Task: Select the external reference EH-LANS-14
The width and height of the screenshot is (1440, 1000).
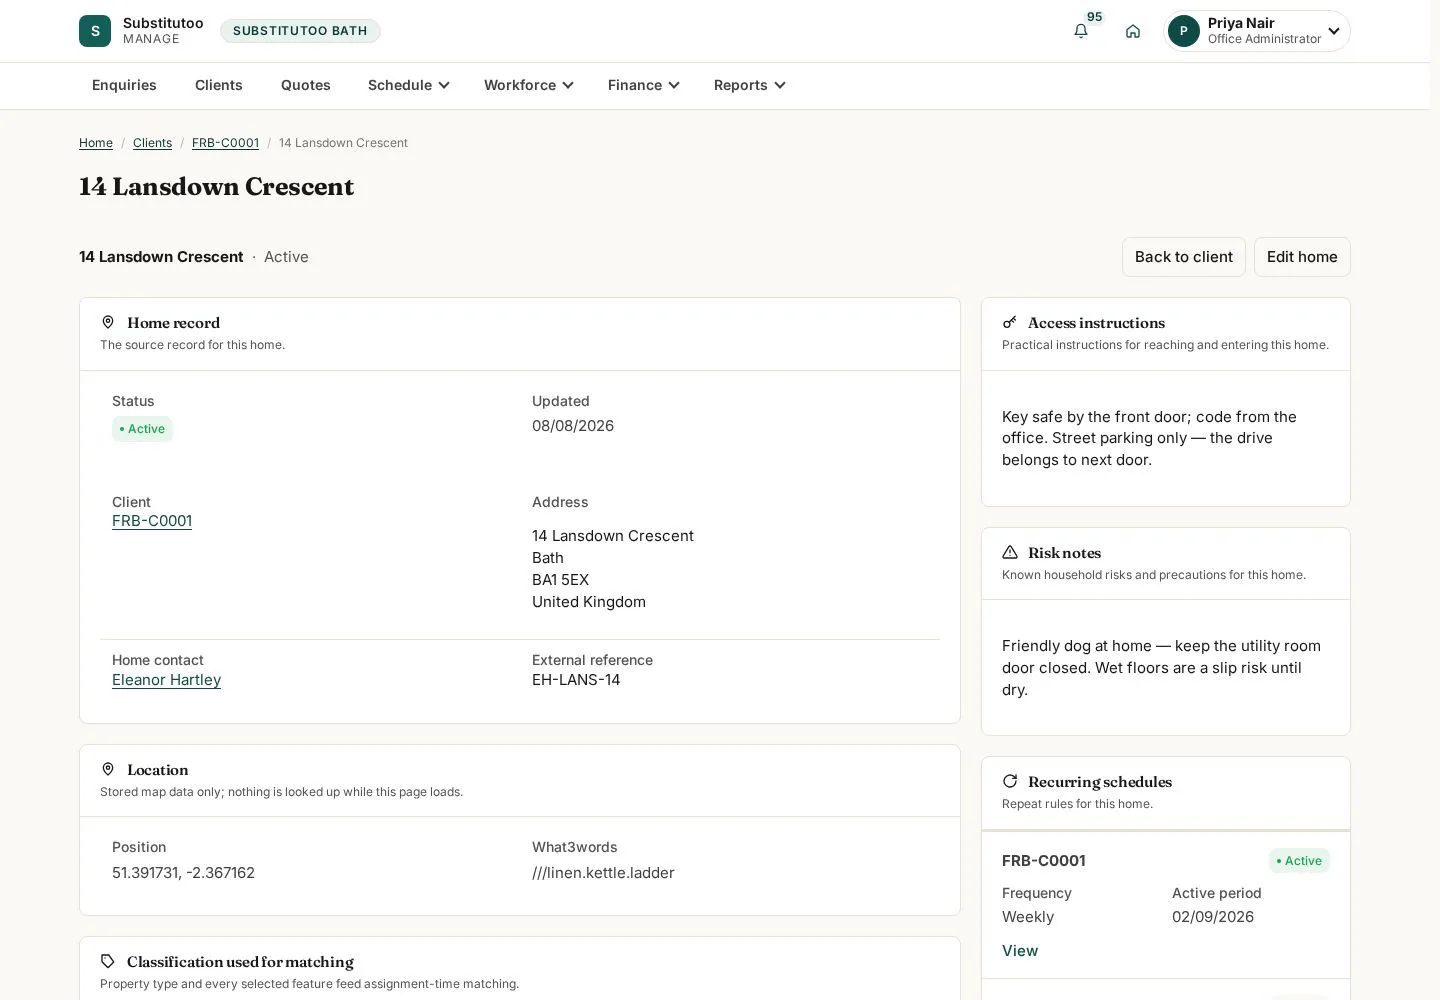Action: click(x=576, y=680)
